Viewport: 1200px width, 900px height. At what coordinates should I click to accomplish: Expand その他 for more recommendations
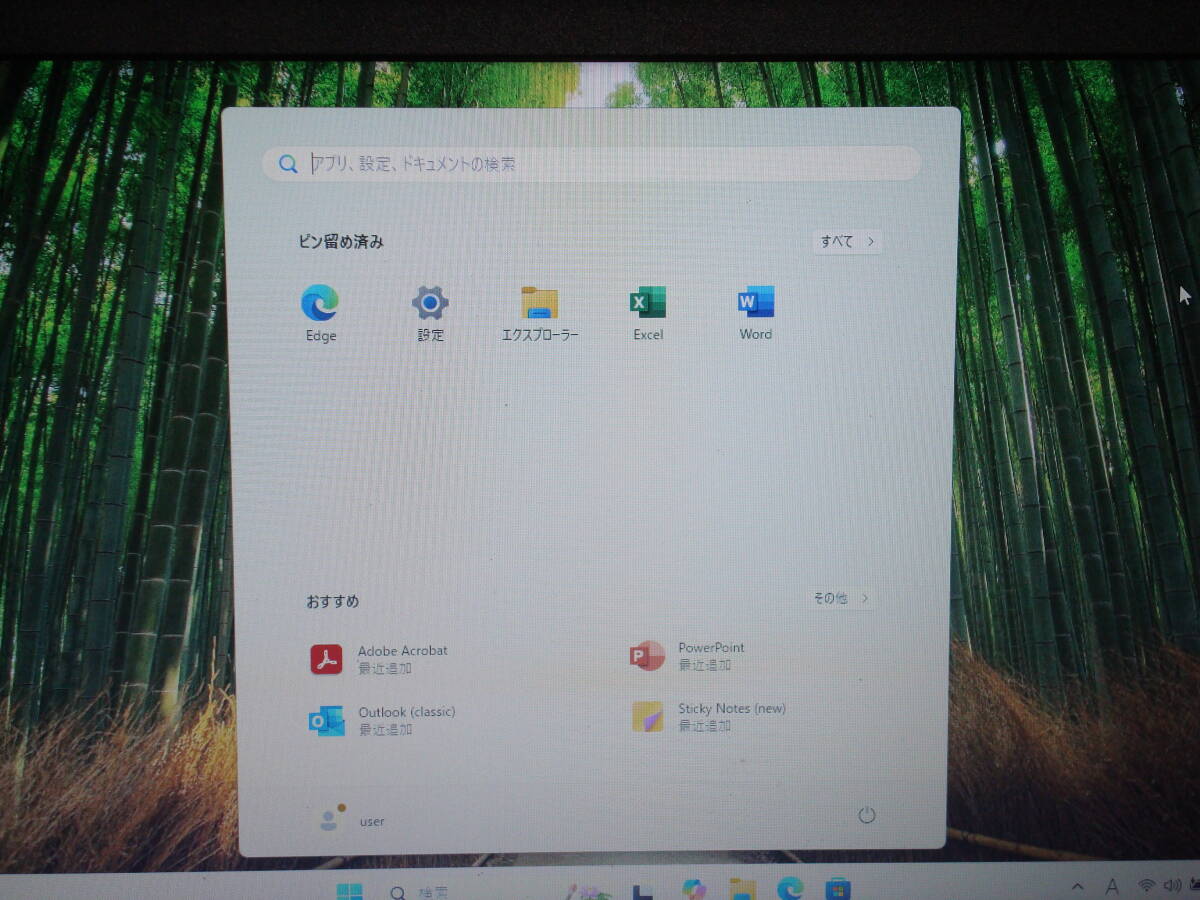[840, 598]
